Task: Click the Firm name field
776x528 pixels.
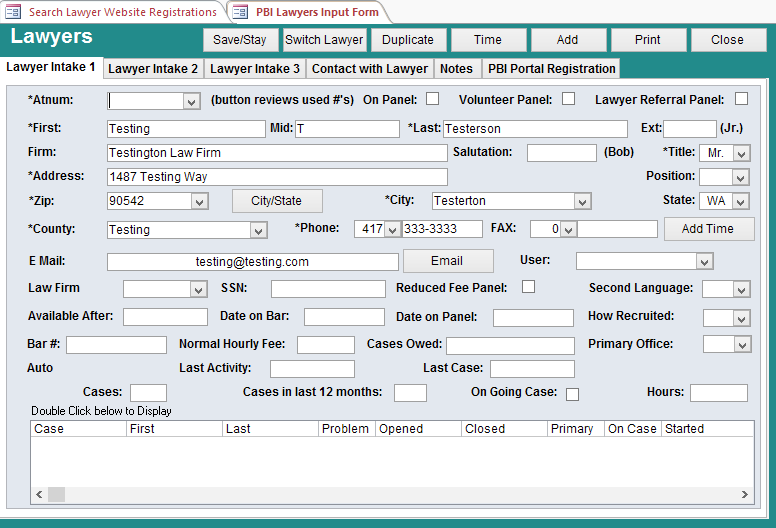Action: coord(277,153)
